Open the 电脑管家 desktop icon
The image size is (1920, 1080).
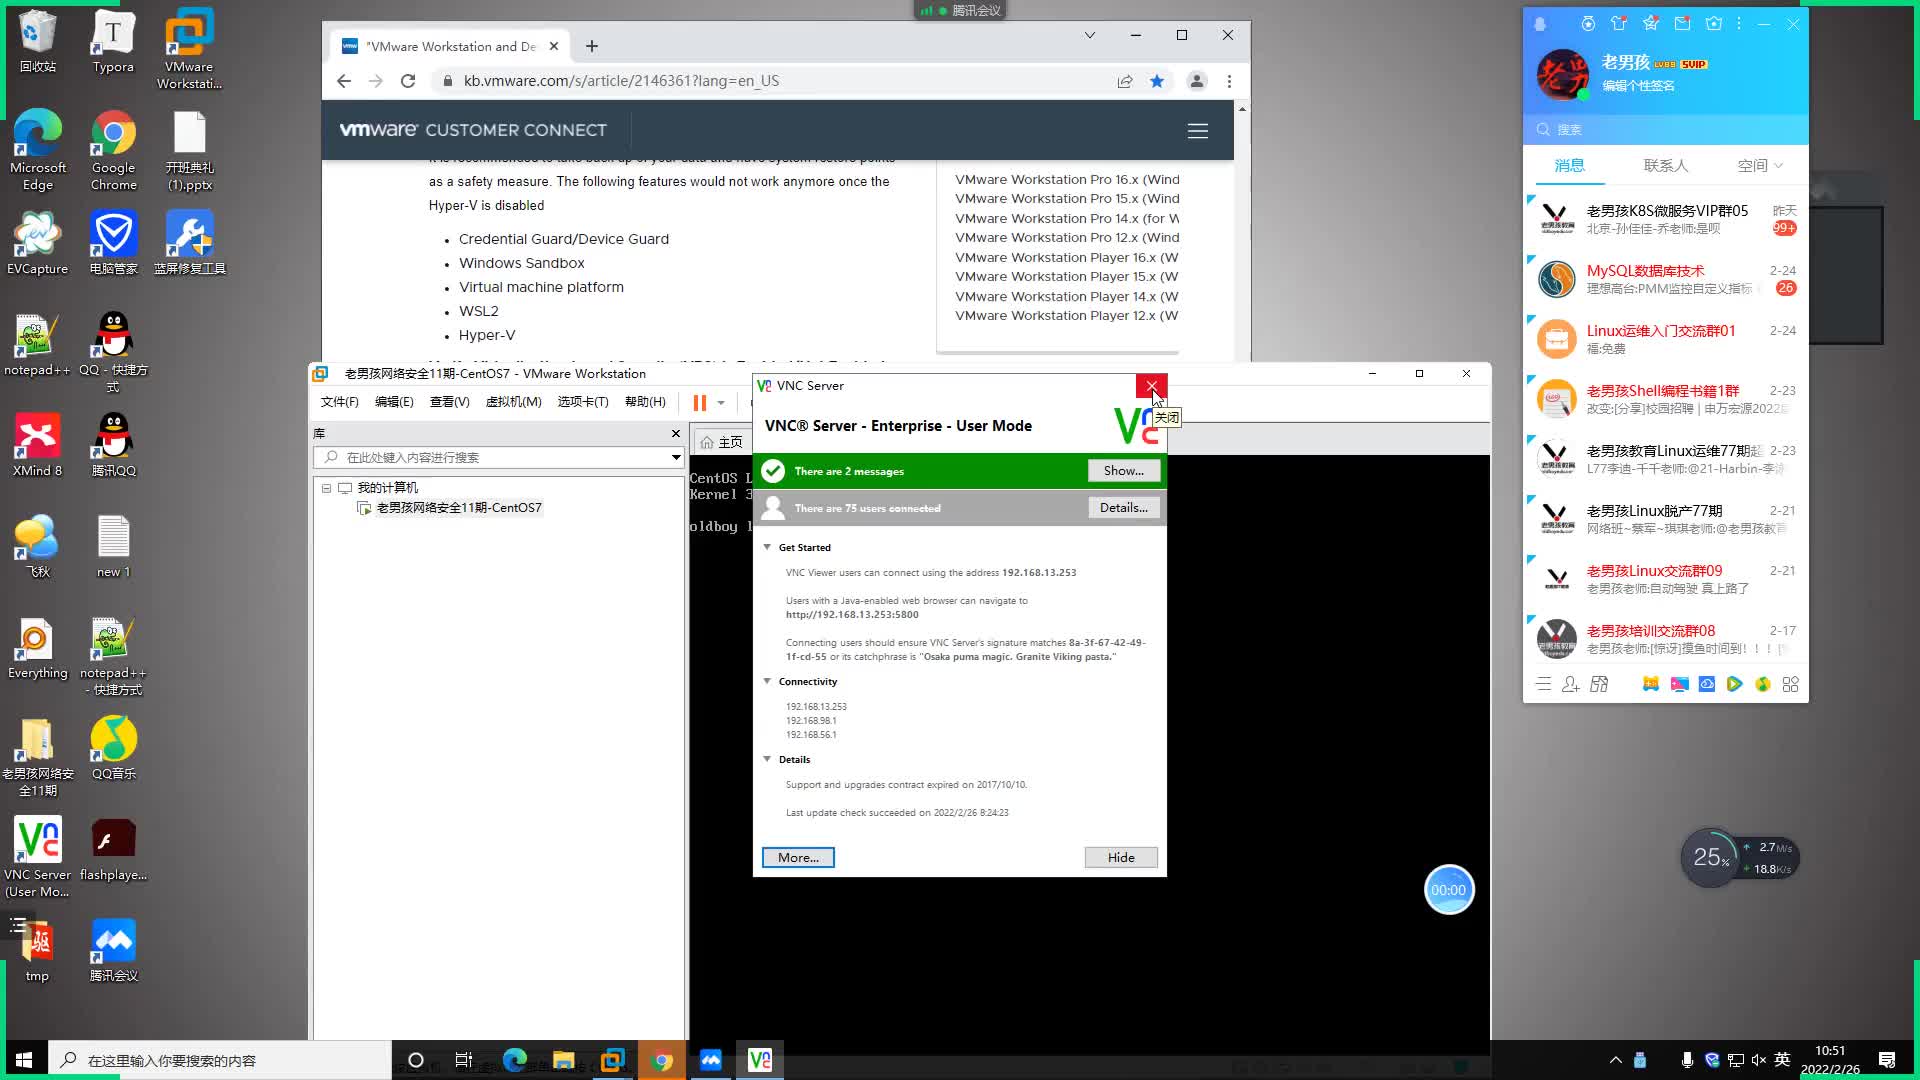[113, 242]
